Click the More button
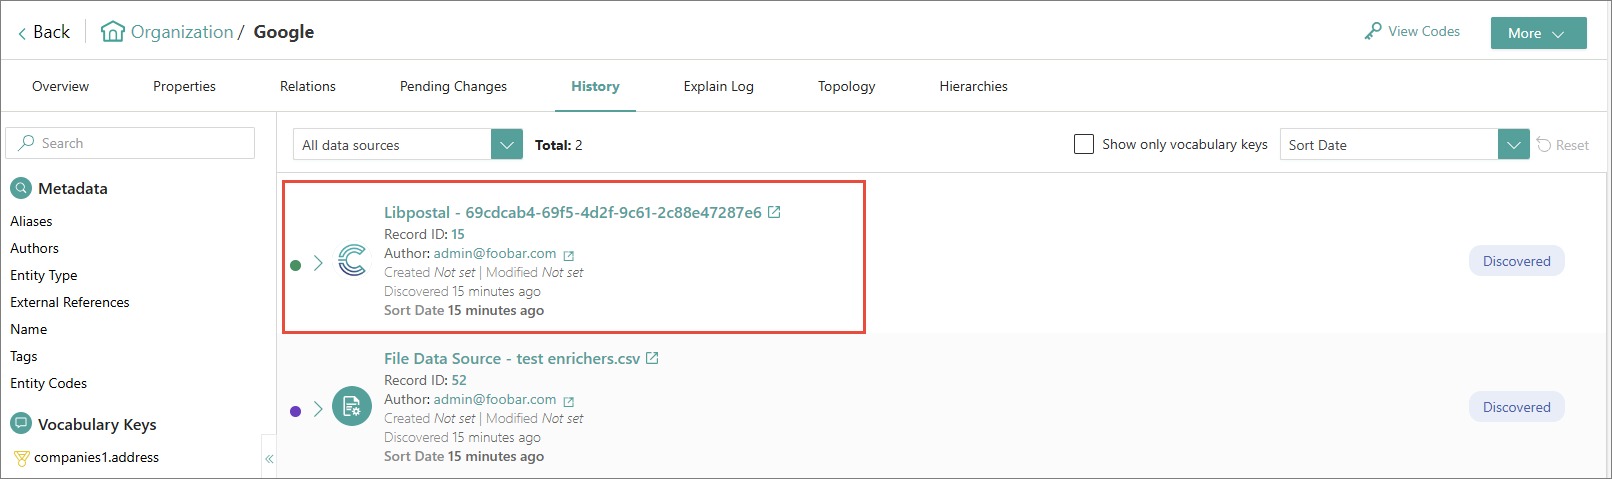This screenshot has height=479, width=1612. tap(1538, 33)
